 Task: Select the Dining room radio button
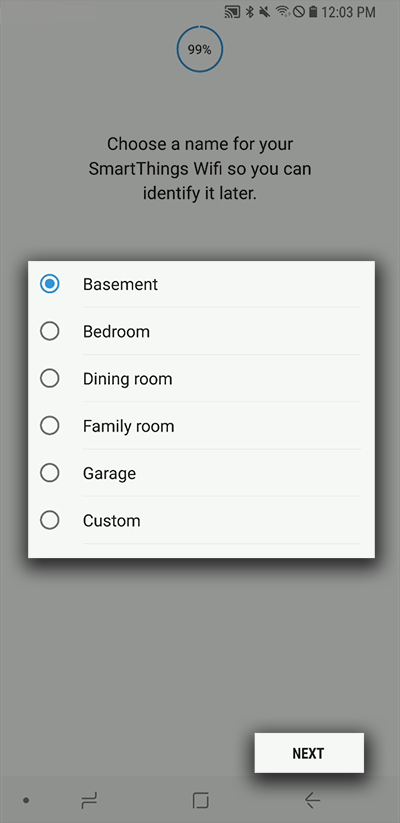pyautogui.click(x=50, y=378)
